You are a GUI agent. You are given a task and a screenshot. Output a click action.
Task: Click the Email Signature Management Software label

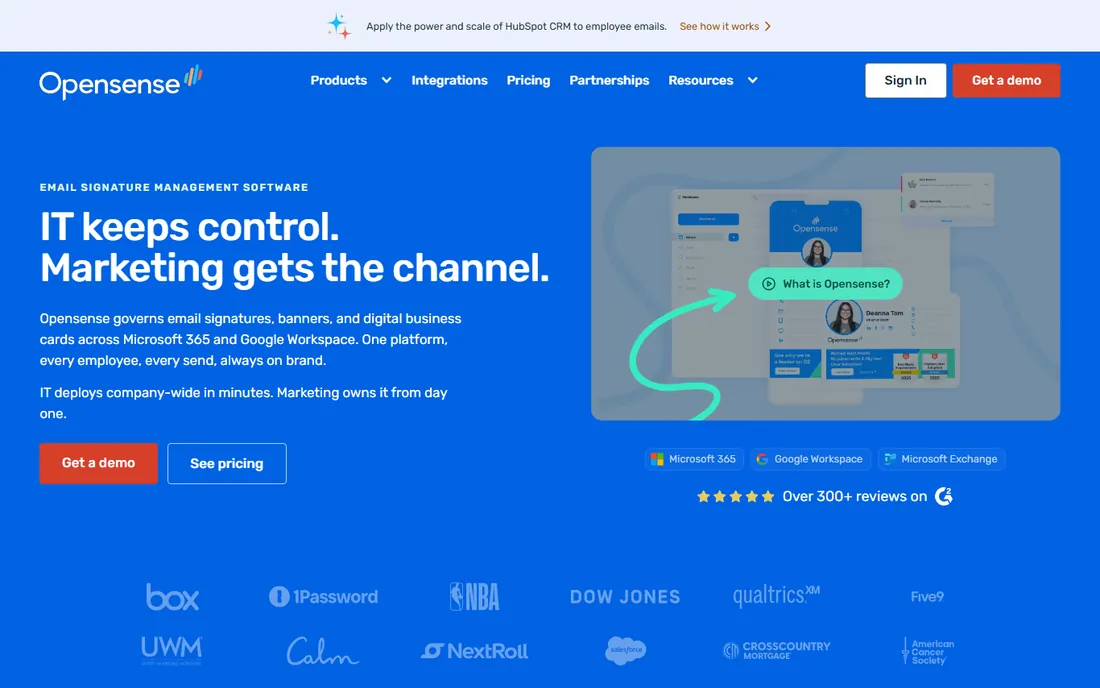tap(174, 187)
